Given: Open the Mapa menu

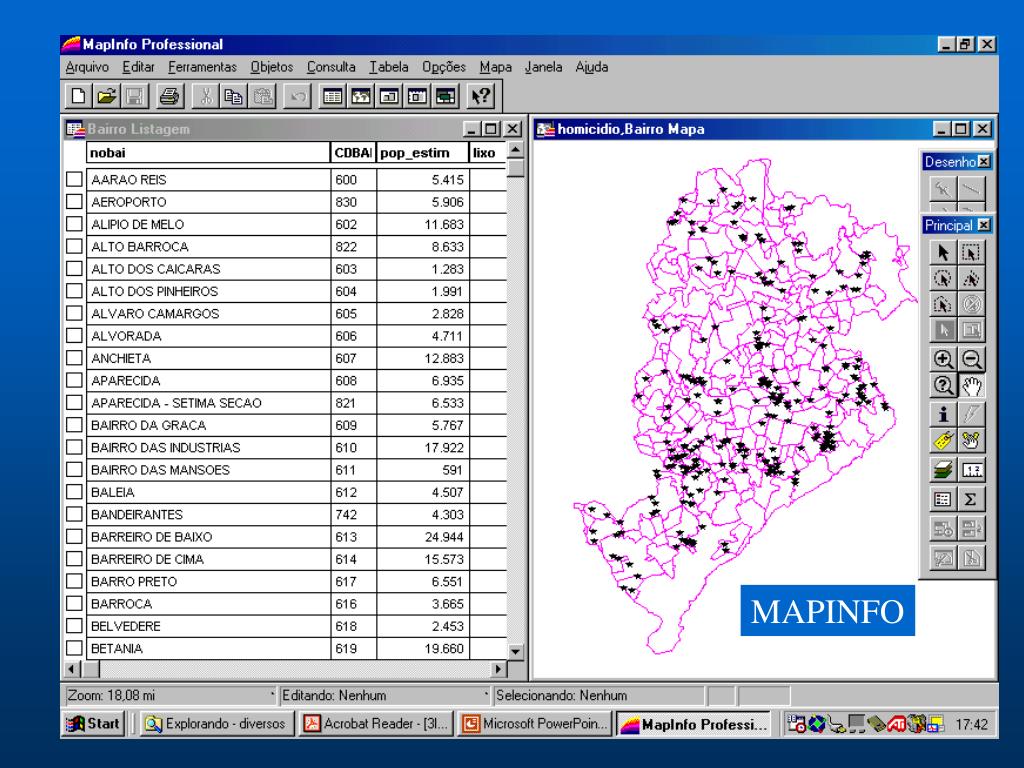Looking at the screenshot, I should click(496, 67).
